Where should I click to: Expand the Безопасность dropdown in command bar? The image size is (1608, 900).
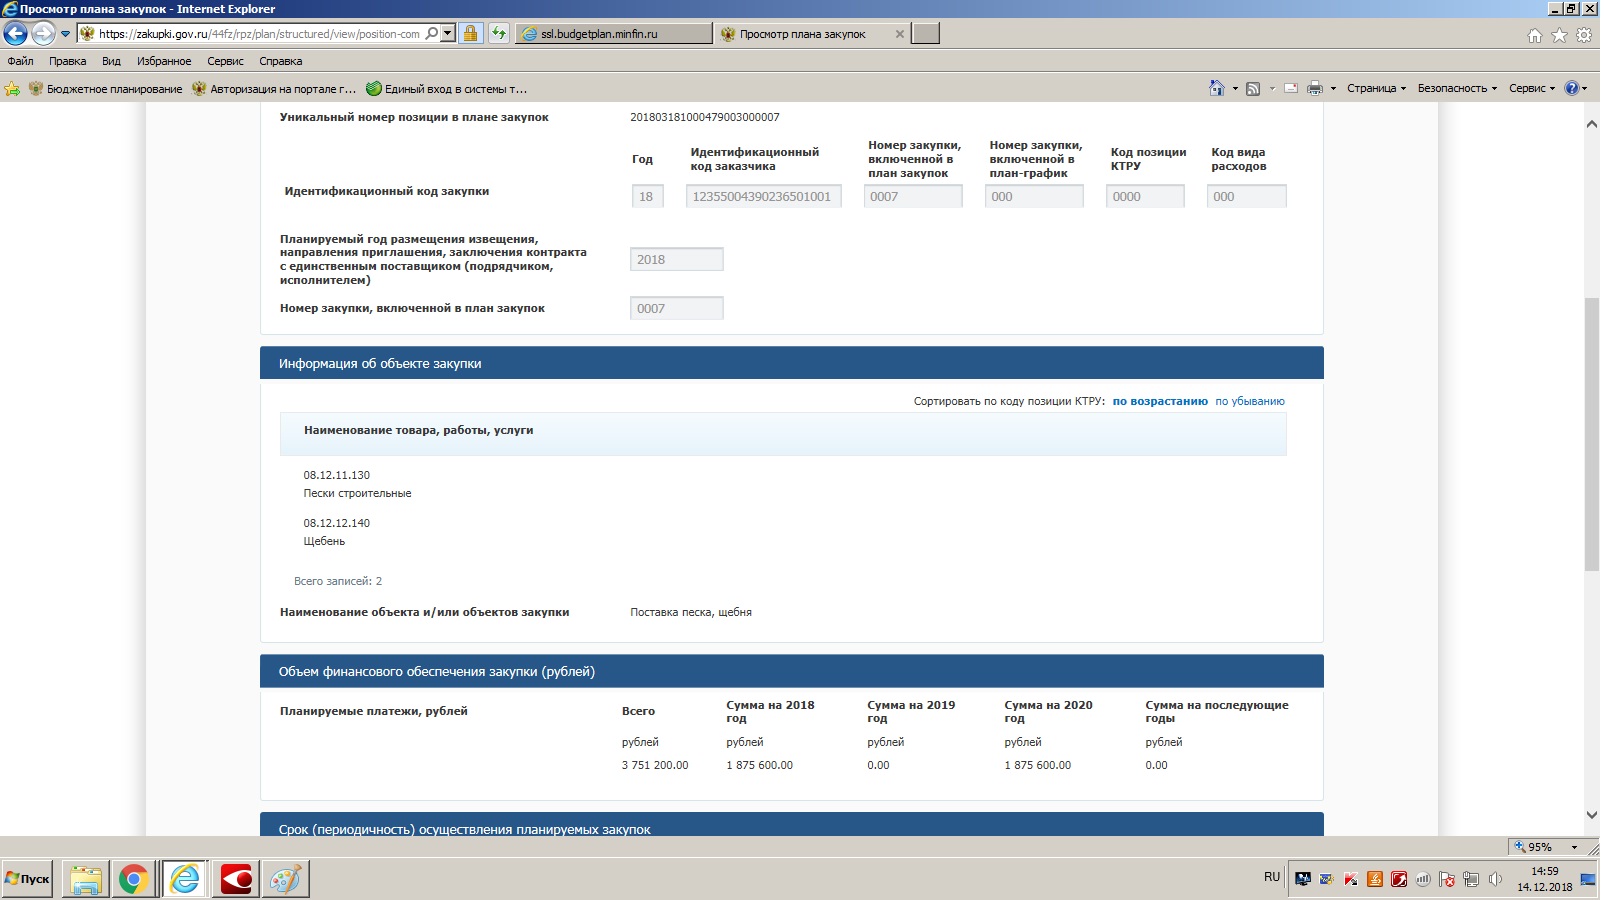point(1456,88)
